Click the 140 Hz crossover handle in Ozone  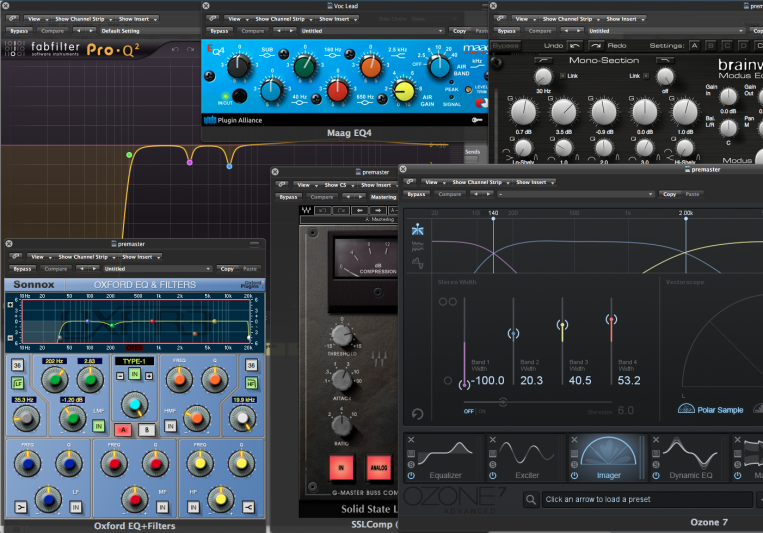(x=493, y=219)
